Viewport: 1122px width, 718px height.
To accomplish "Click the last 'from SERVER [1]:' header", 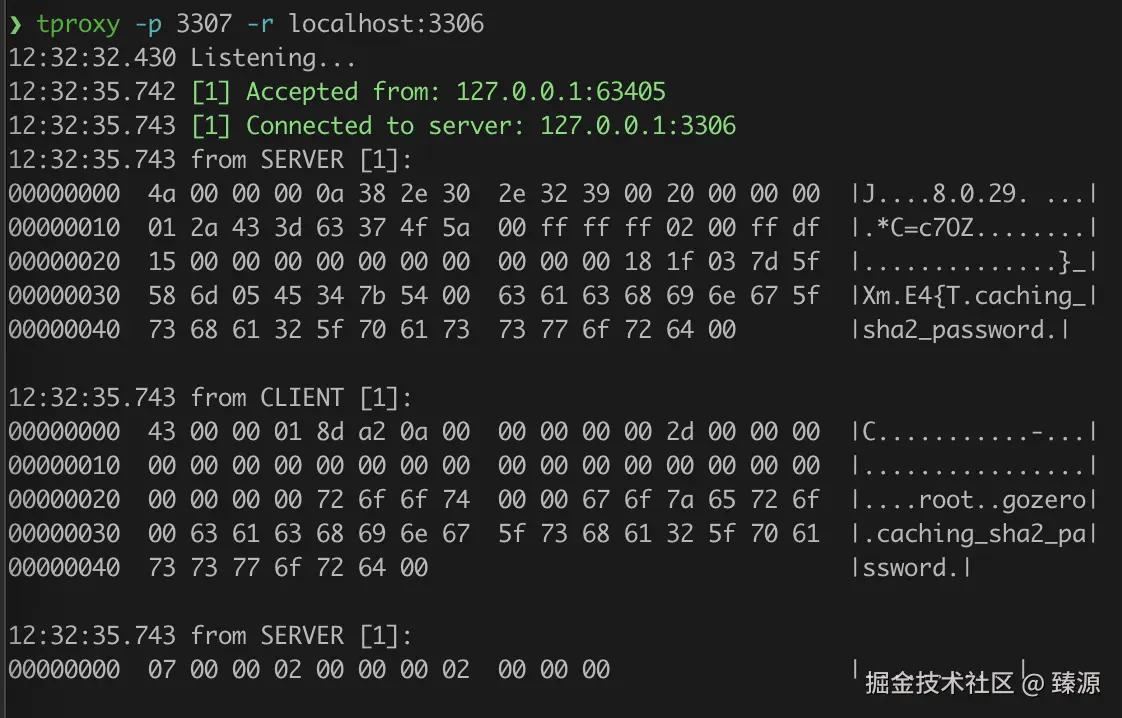I will pos(302,636).
